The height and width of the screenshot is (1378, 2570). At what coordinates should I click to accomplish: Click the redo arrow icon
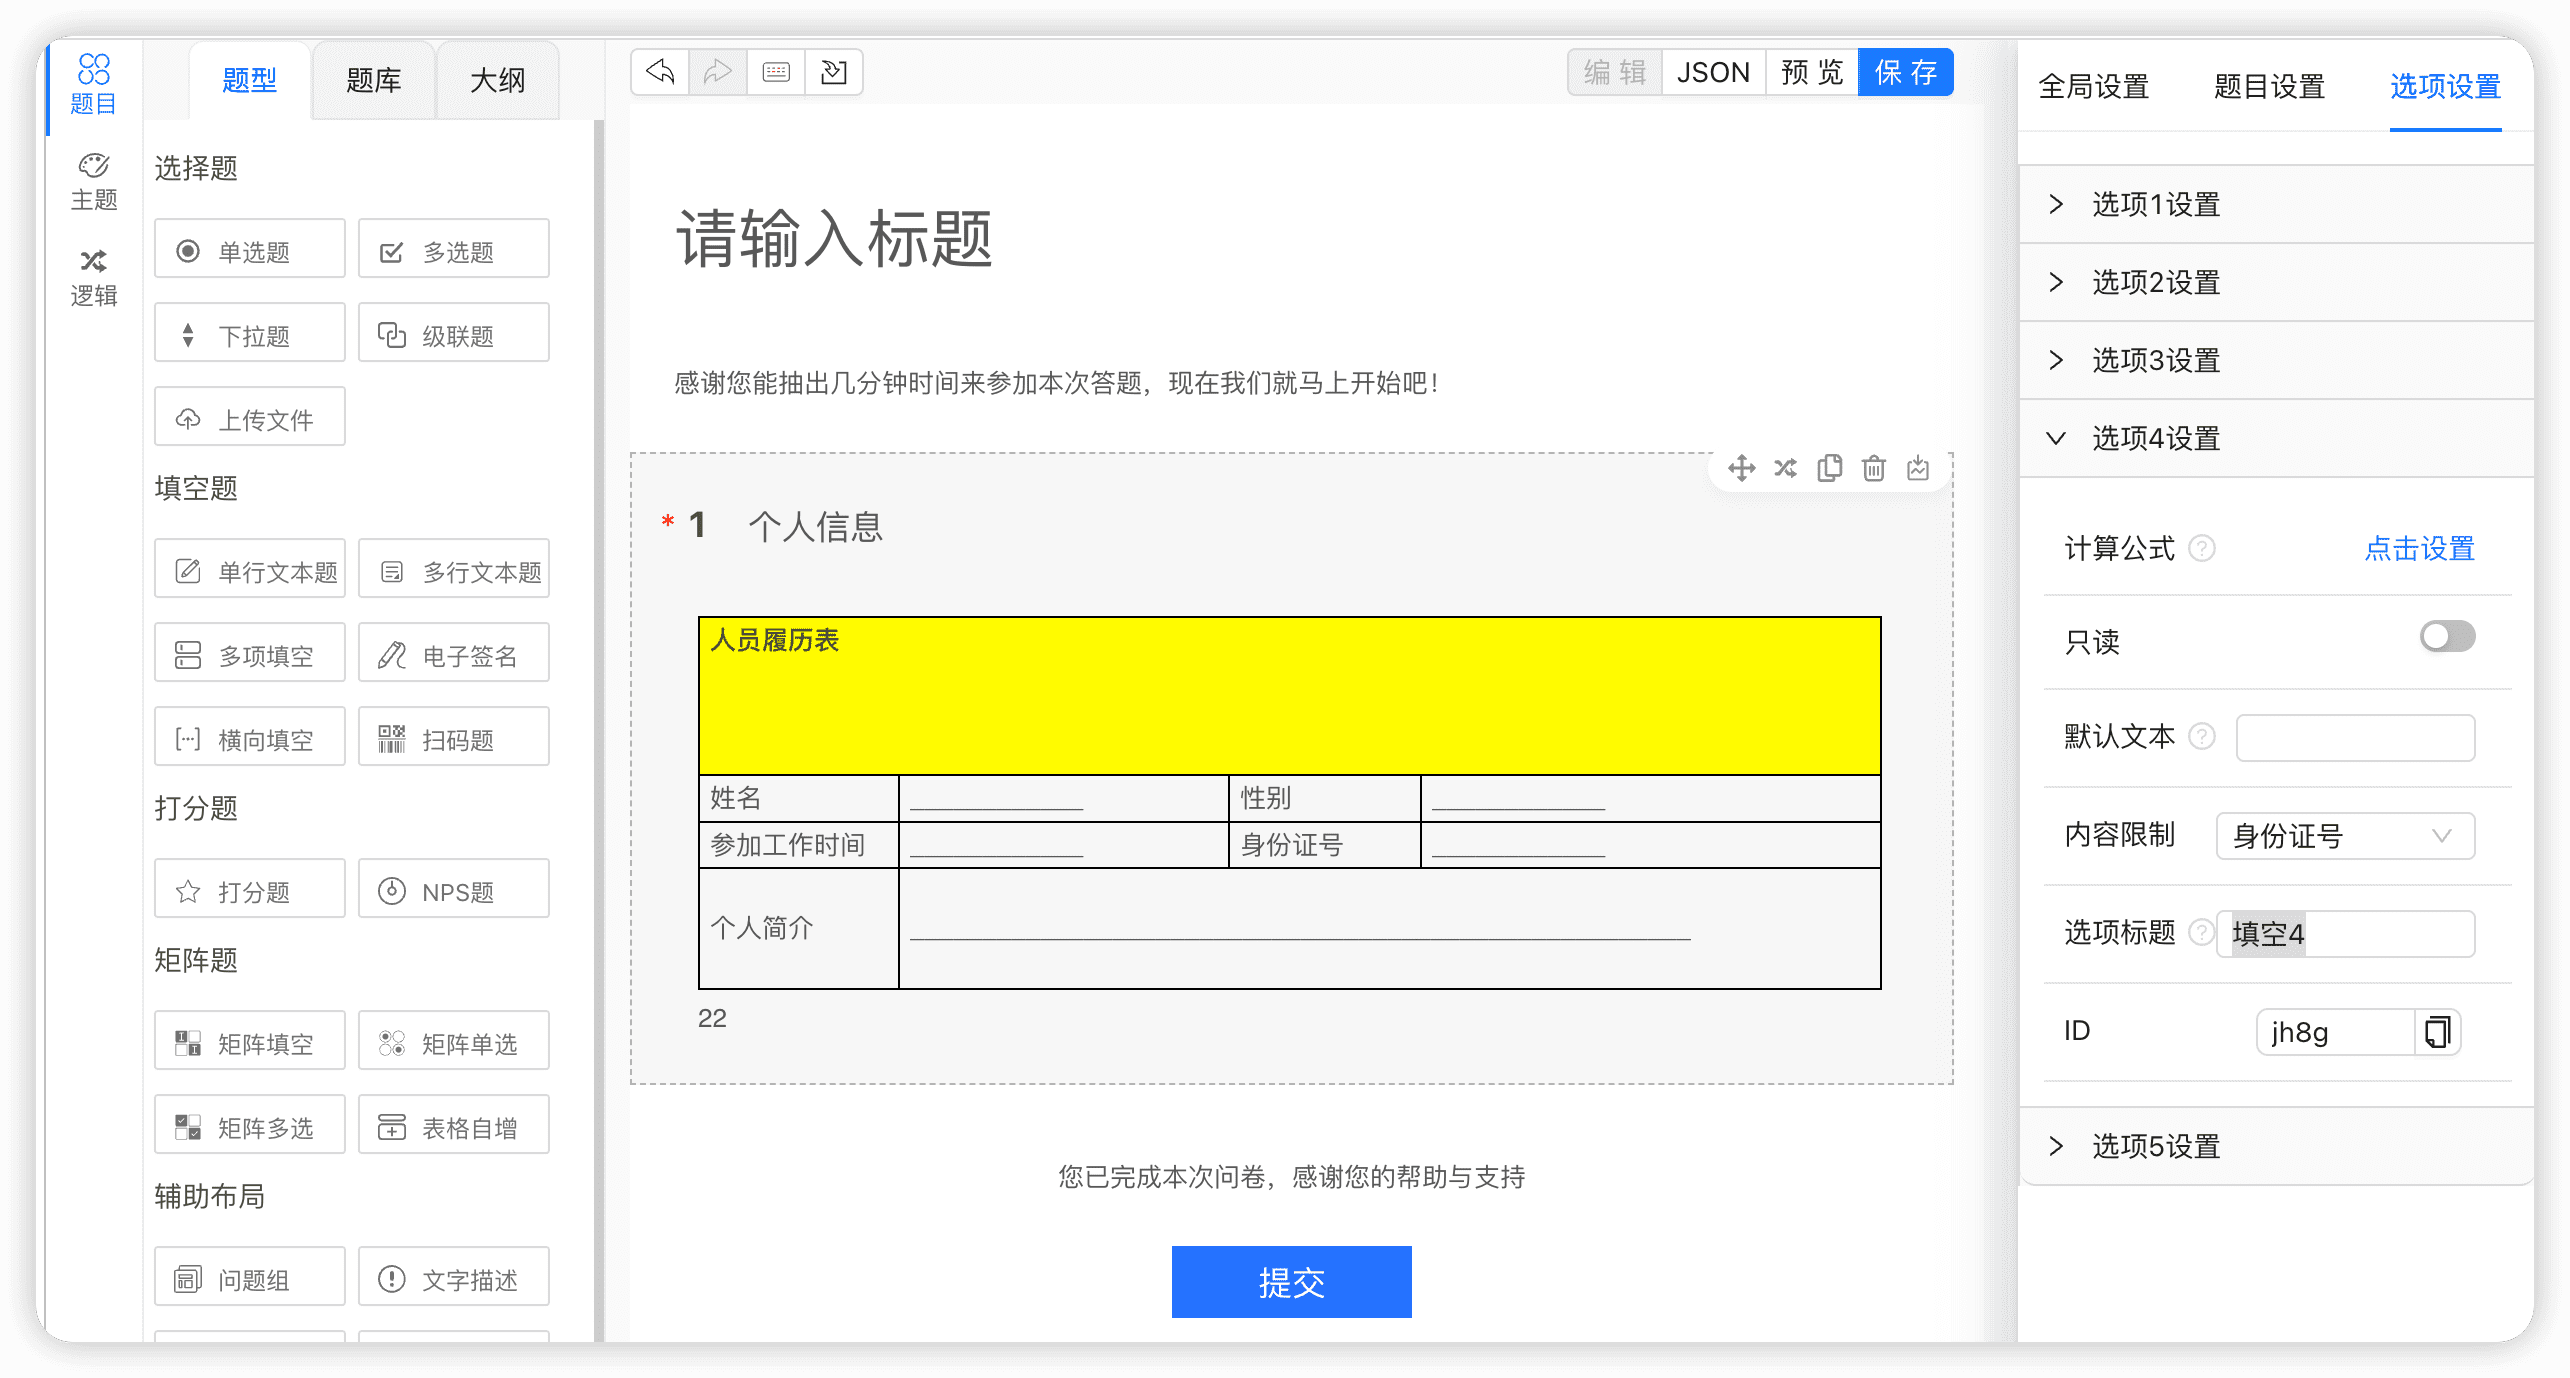717,72
